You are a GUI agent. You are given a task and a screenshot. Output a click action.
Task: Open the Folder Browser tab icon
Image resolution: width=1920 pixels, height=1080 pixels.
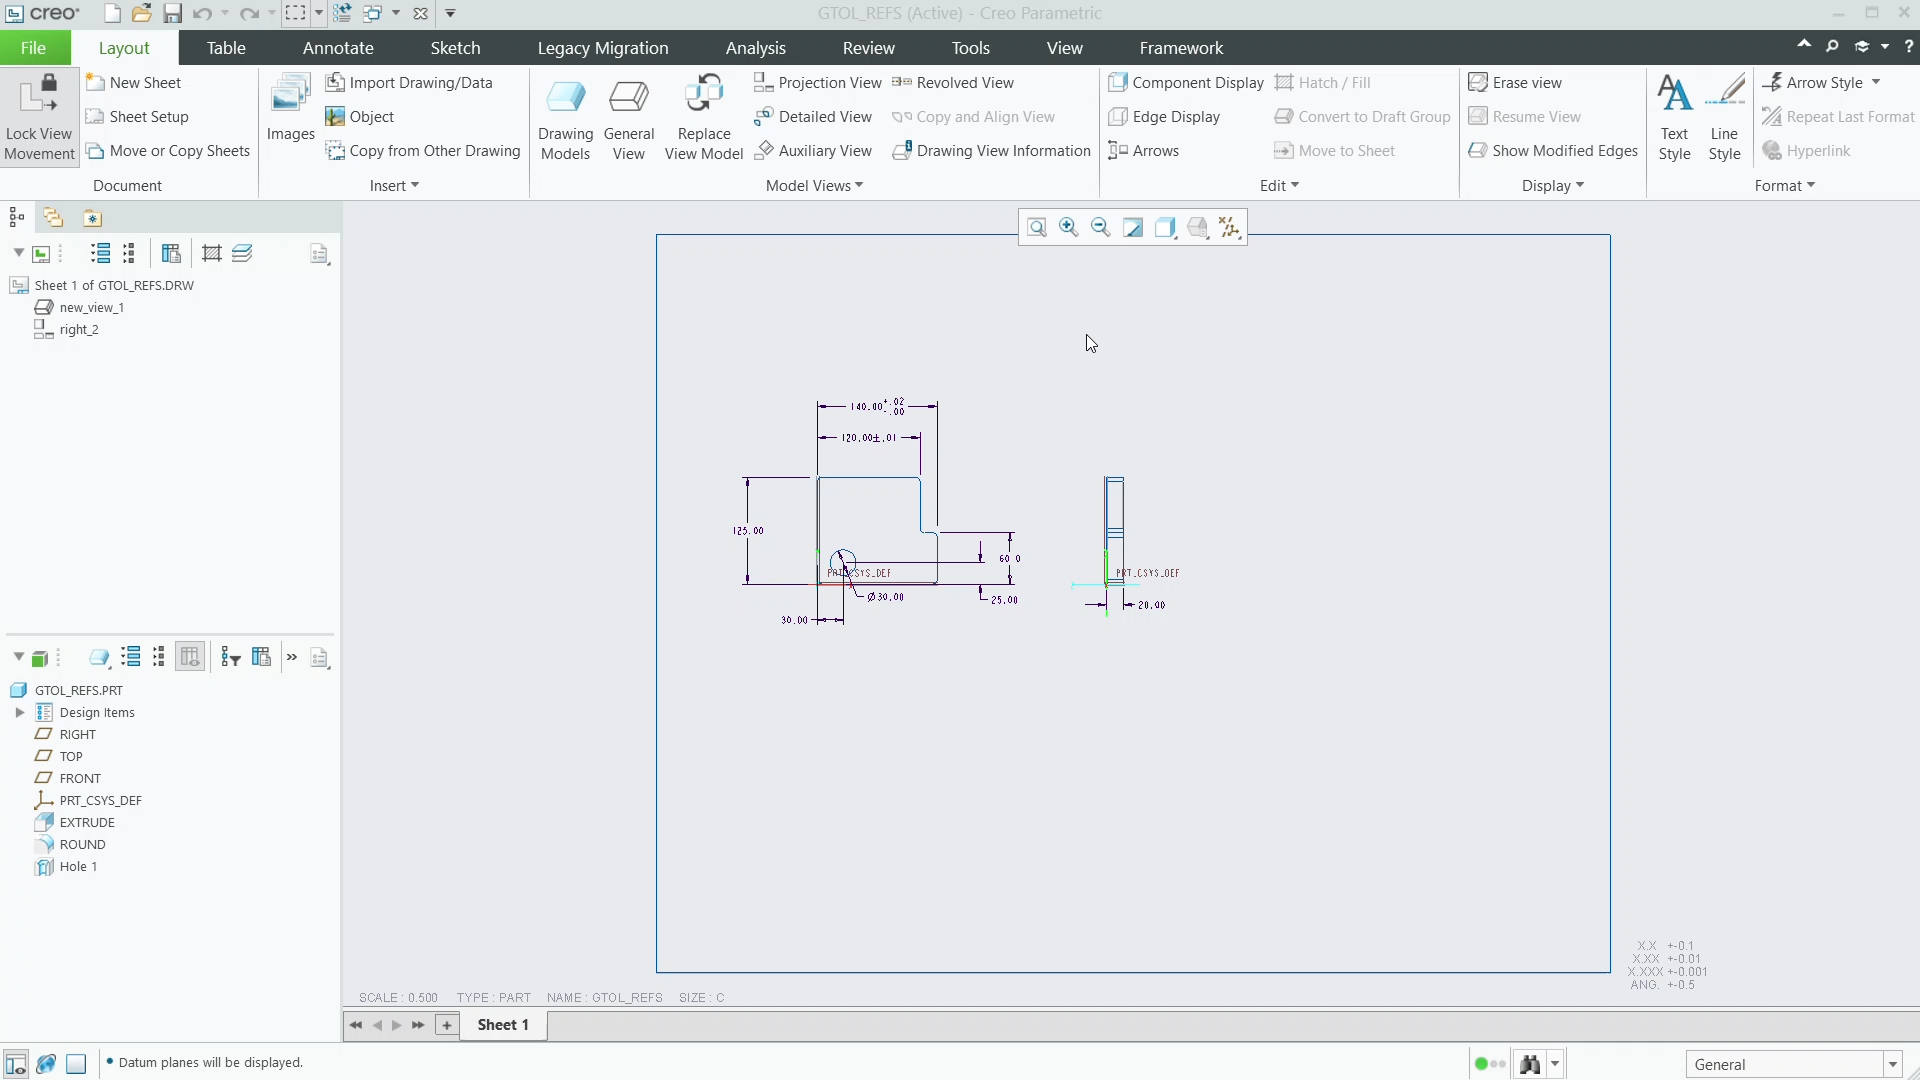[x=53, y=218]
